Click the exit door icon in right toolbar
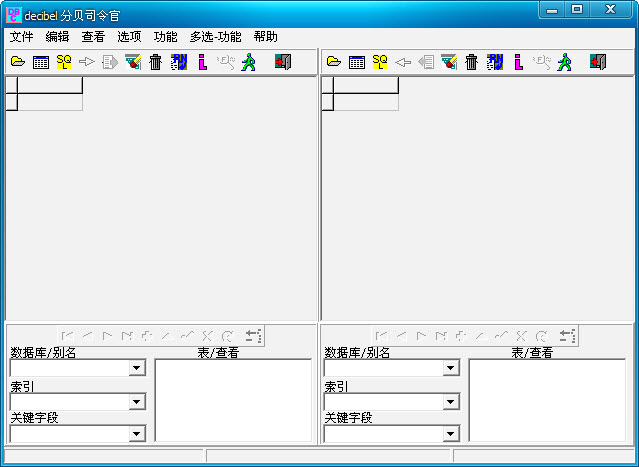This screenshot has height=467, width=639. pyautogui.click(x=598, y=62)
